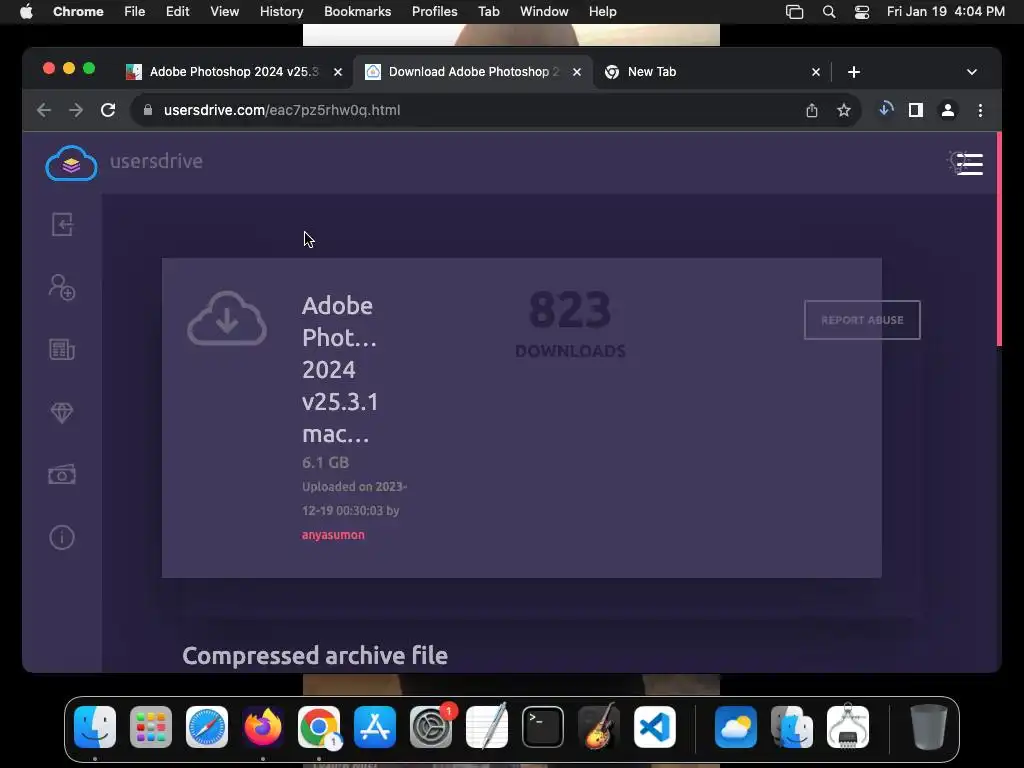Select the Download Adobe Photoshop tab

[473, 72]
